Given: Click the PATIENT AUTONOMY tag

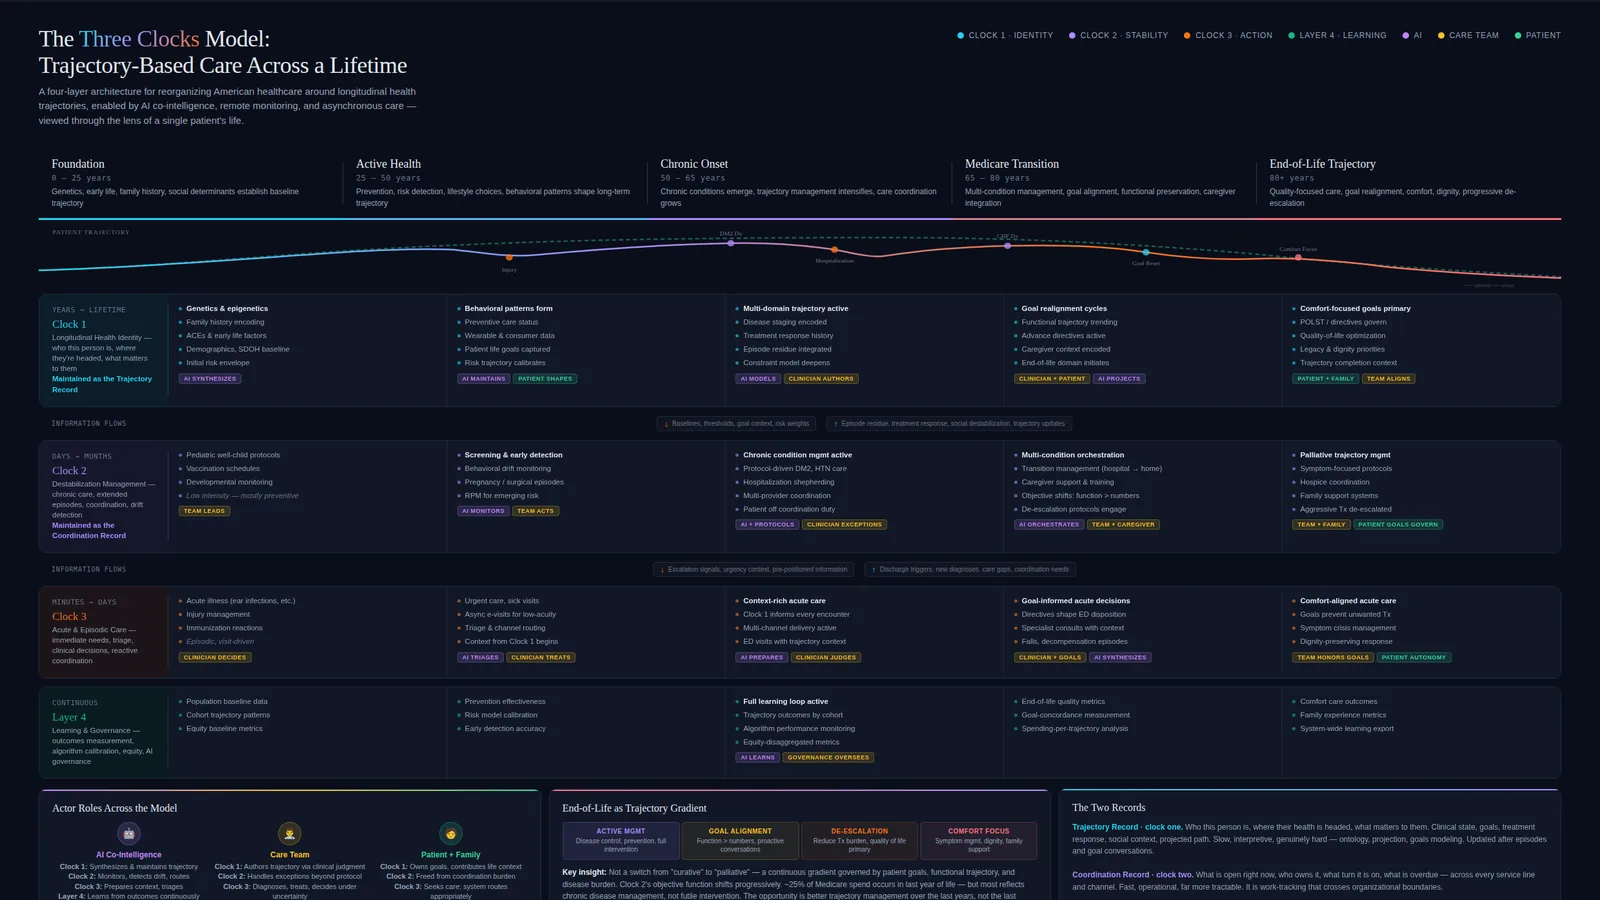Looking at the screenshot, I should point(1414,657).
